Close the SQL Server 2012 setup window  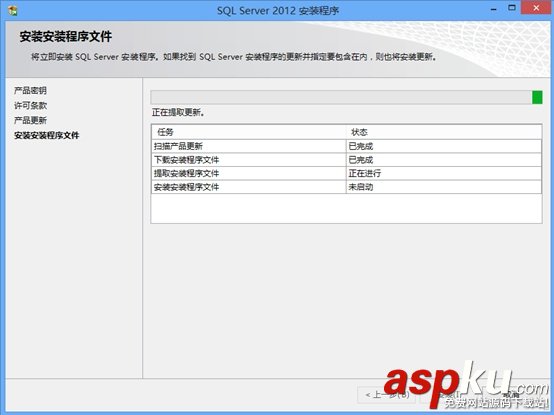click(536, 8)
